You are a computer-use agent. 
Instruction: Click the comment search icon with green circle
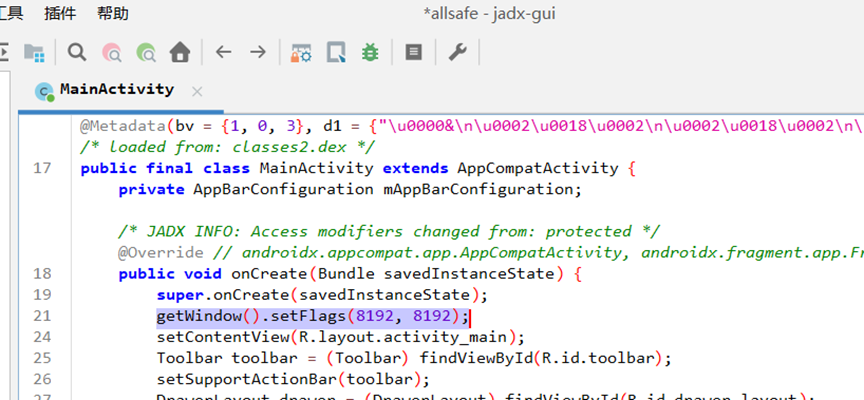click(146, 53)
